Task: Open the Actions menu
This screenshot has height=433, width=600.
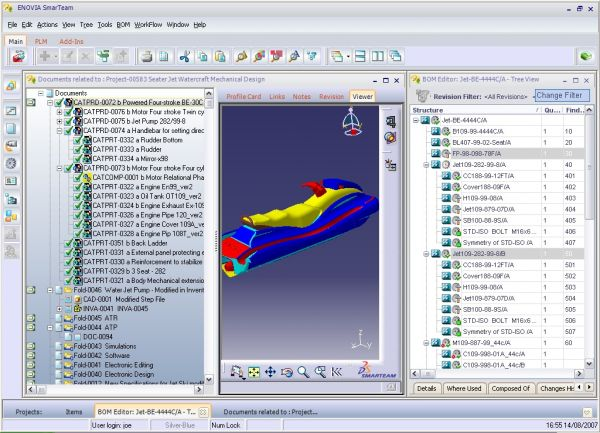Action: coord(47,25)
